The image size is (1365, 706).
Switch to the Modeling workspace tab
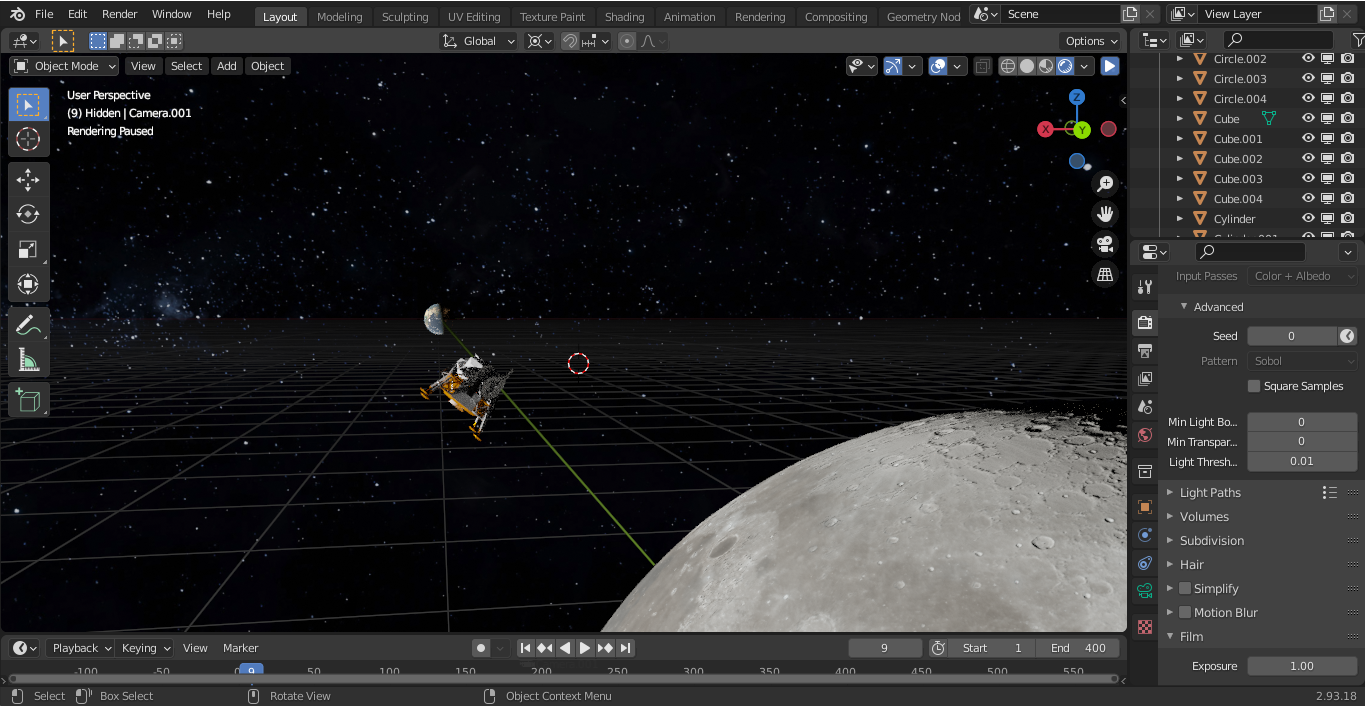tap(339, 16)
